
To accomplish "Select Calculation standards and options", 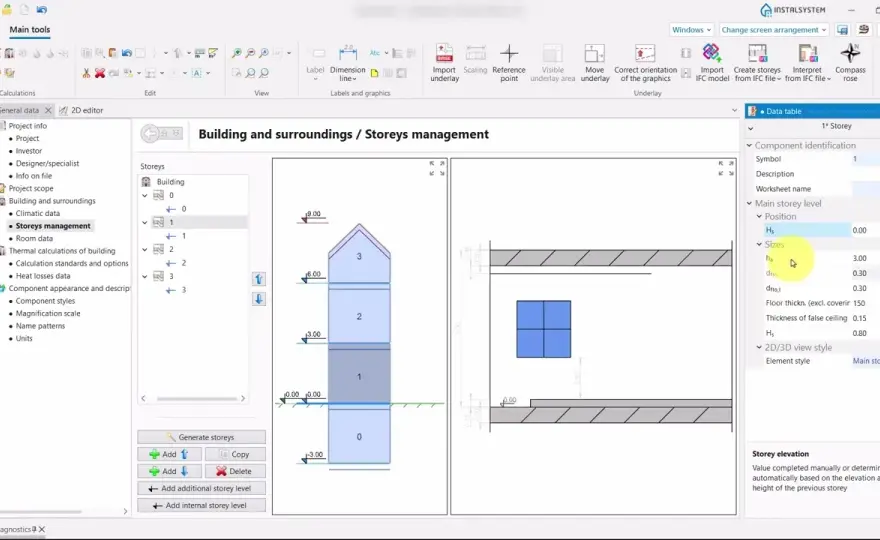I will coord(72,263).
